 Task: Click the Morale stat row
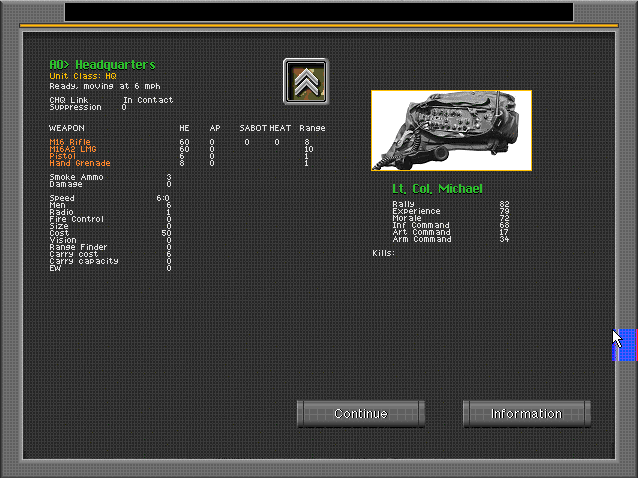coord(450,218)
